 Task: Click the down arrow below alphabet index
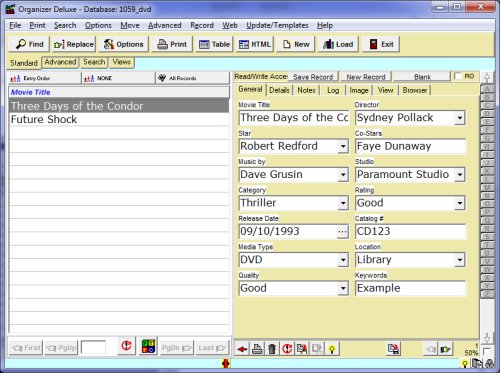click(487, 337)
